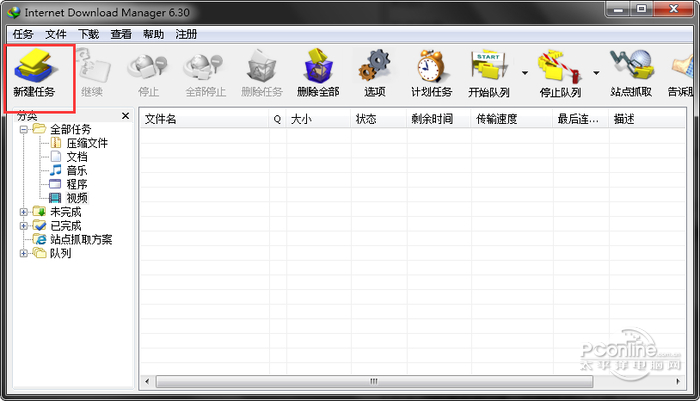Select 站点抓取方案 item
Viewport: 700px width, 401px height.
(x=81, y=239)
